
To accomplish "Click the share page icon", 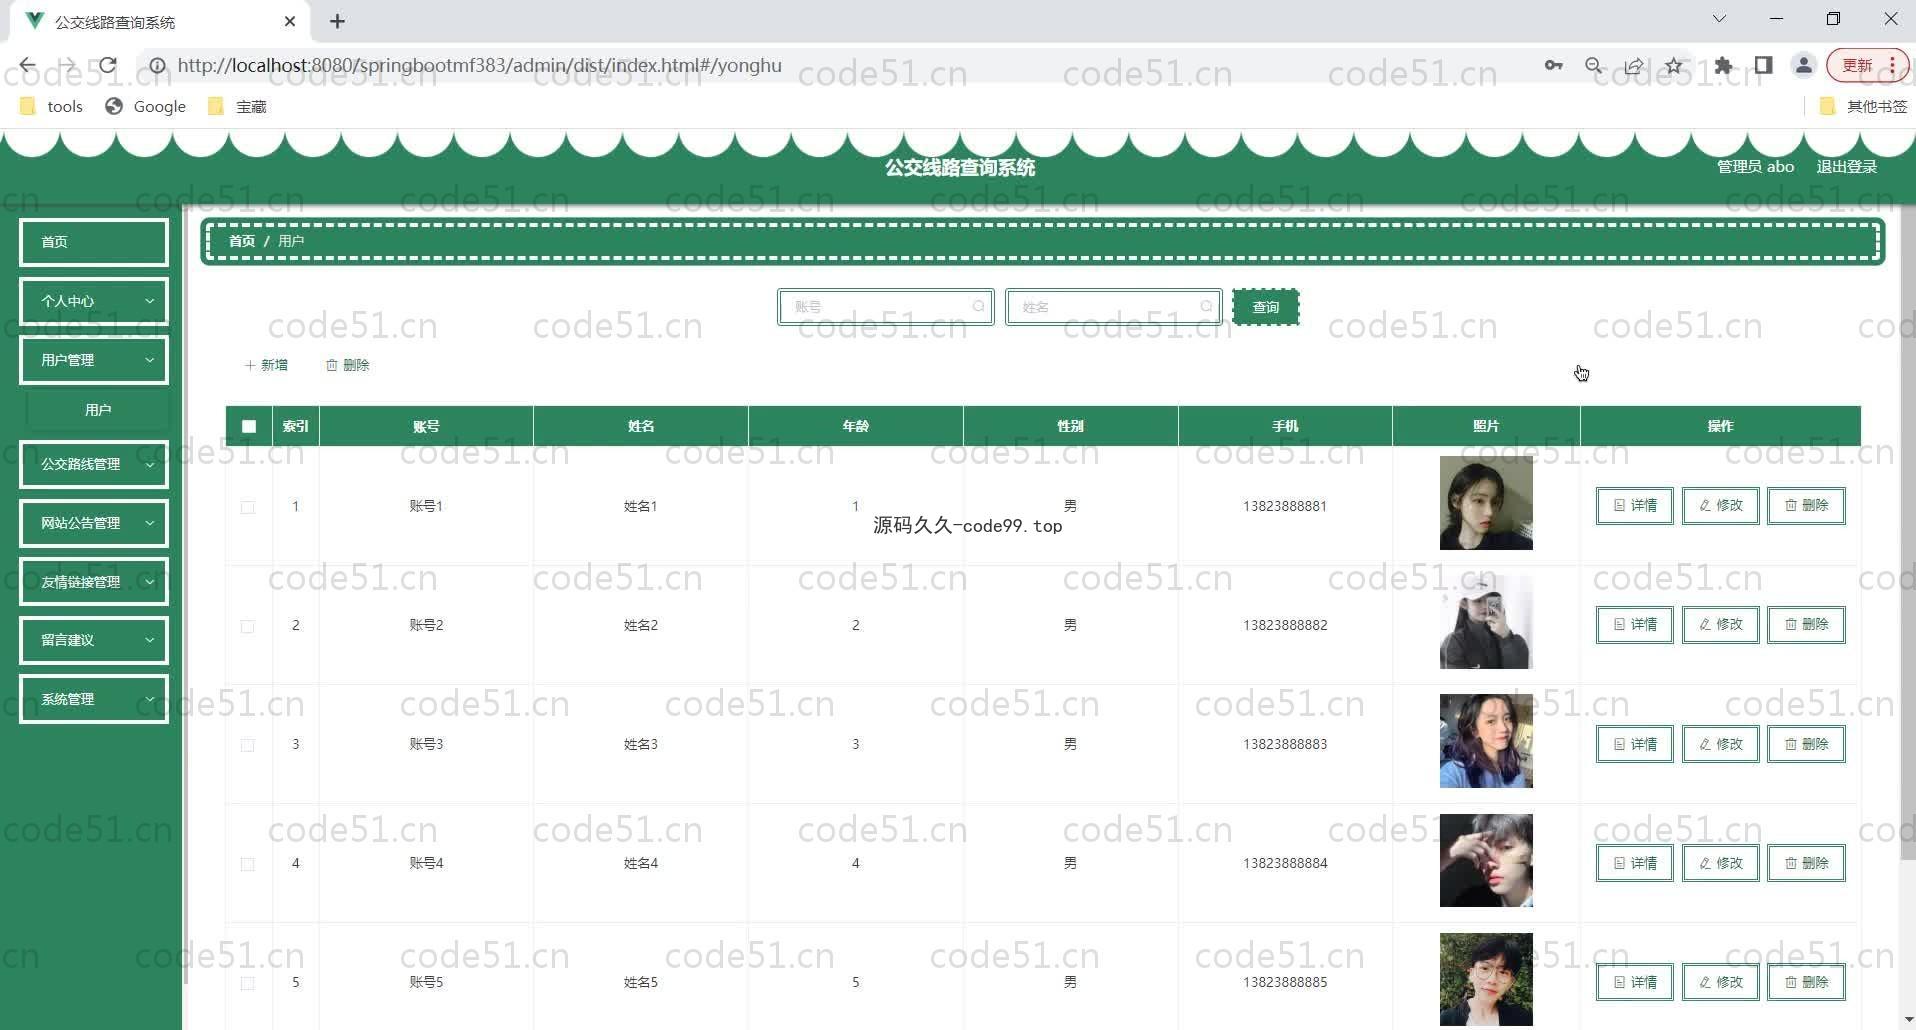I will (x=1634, y=65).
